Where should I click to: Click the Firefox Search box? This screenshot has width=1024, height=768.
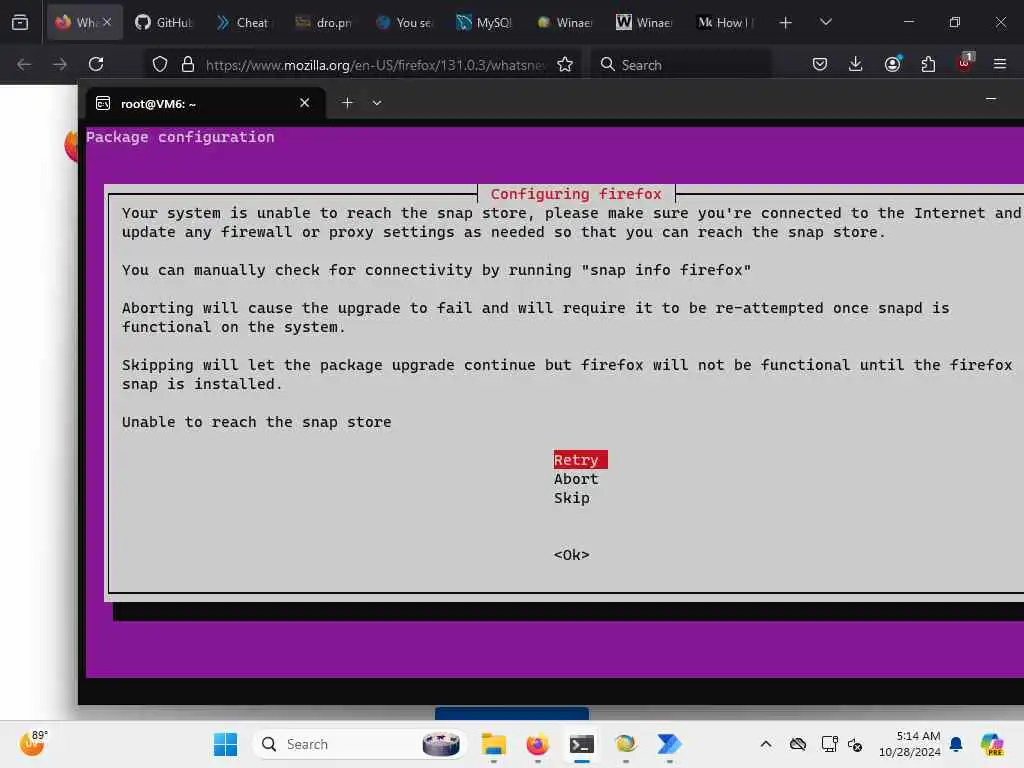(x=682, y=64)
